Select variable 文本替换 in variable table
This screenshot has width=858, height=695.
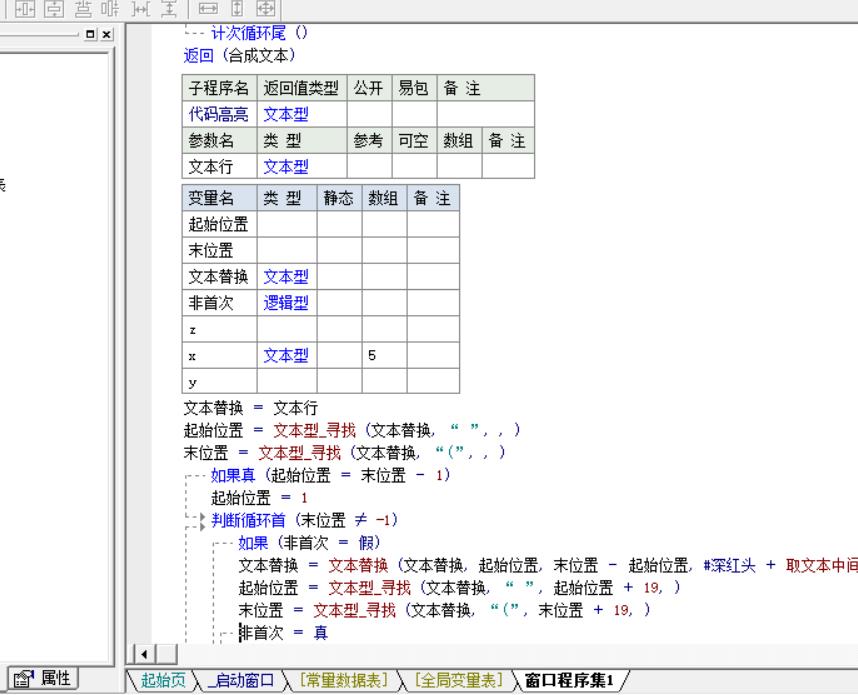(219, 276)
